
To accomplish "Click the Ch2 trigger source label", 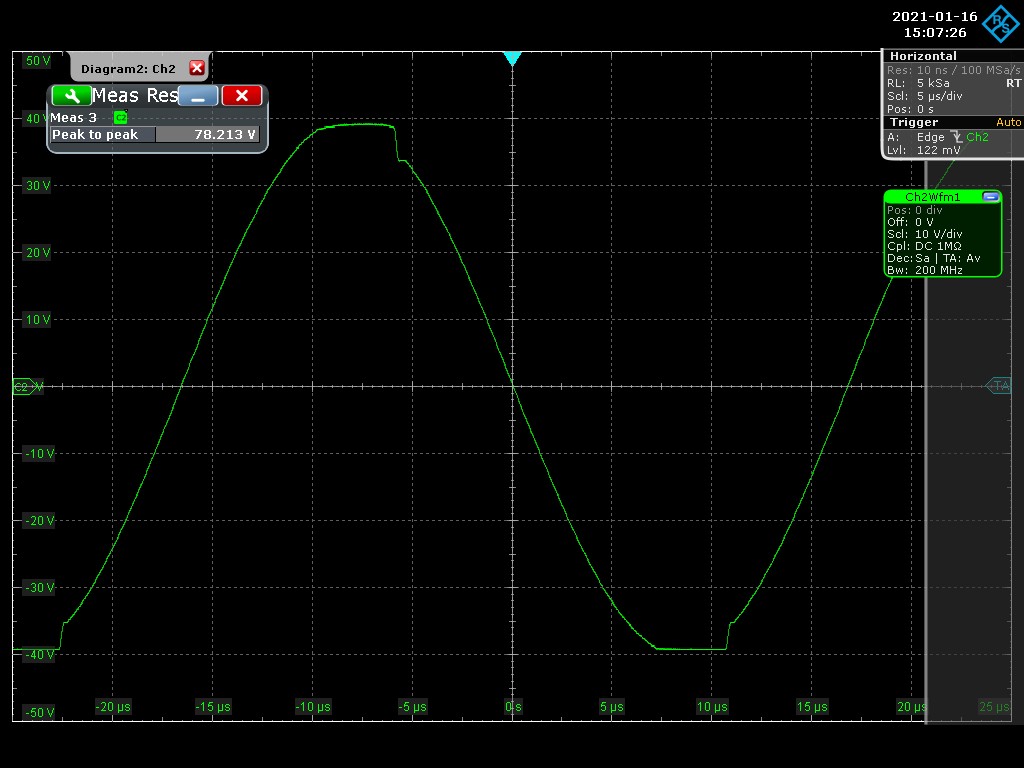I will point(977,137).
